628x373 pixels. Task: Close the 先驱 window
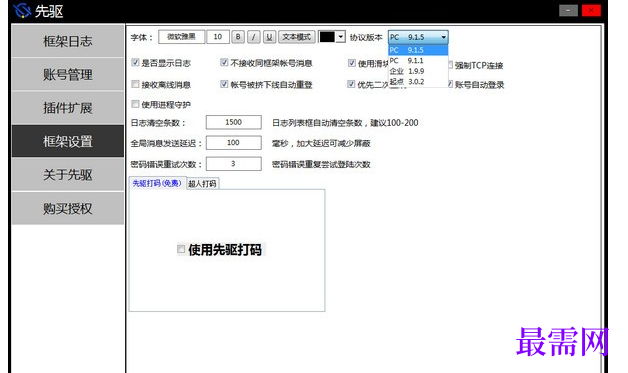click(591, 10)
